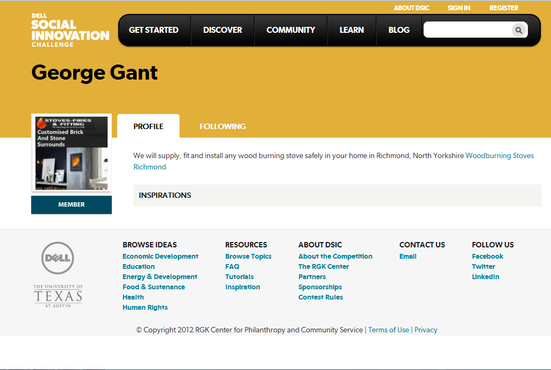Open the Dell Social Innovation Challenge logo
The height and width of the screenshot is (370, 551).
(70, 30)
